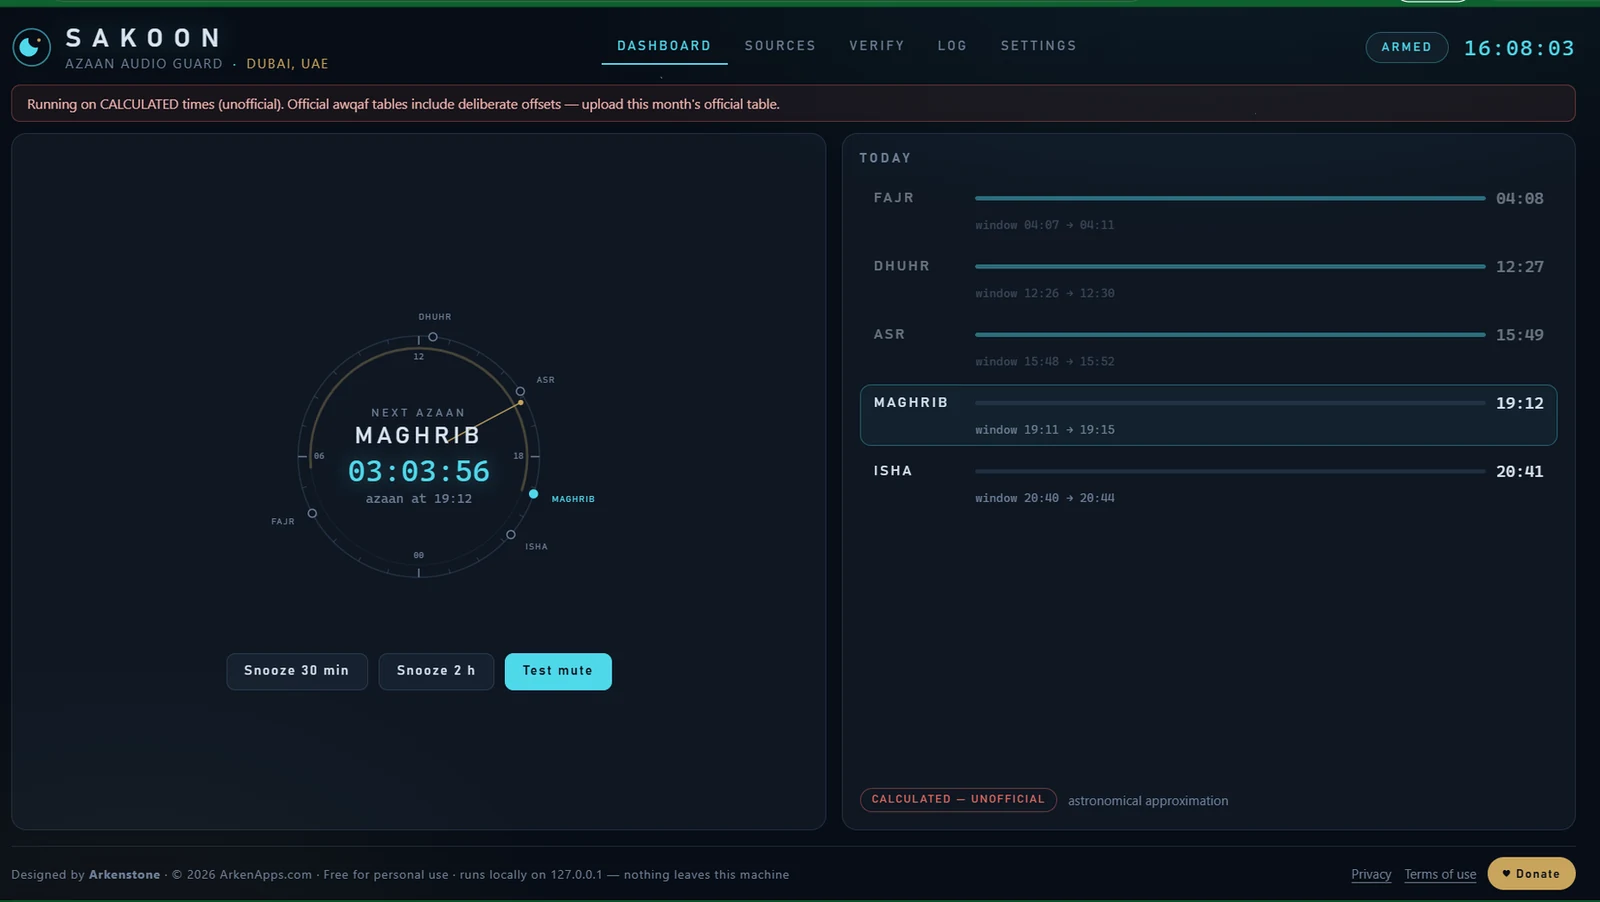1600x902 pixels.
Task: Click the Fajr progress bar
Action: coord(1230,198)
